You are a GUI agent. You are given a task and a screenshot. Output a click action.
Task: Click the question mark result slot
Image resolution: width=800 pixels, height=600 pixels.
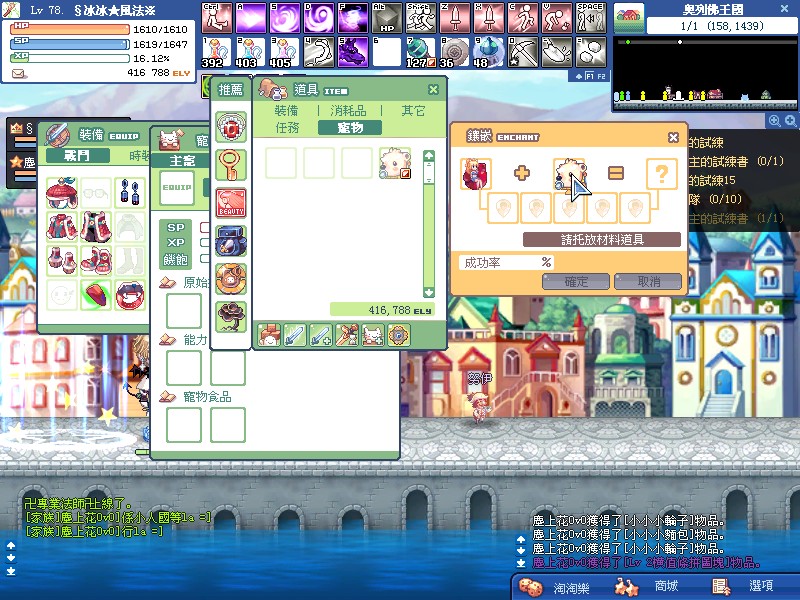662,173
